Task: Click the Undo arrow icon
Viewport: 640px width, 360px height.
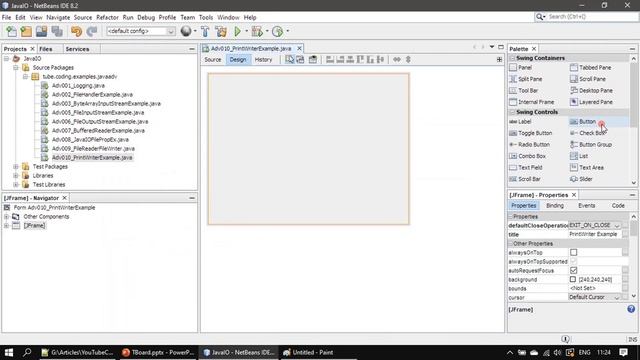Action: [76, 31]
